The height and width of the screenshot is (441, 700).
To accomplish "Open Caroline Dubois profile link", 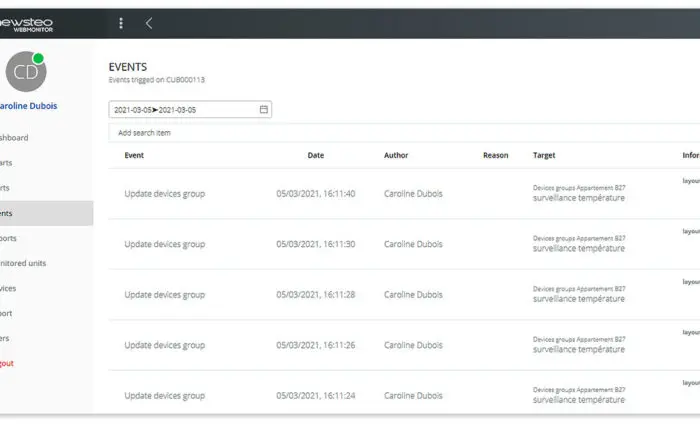I will tap(29, 106).
